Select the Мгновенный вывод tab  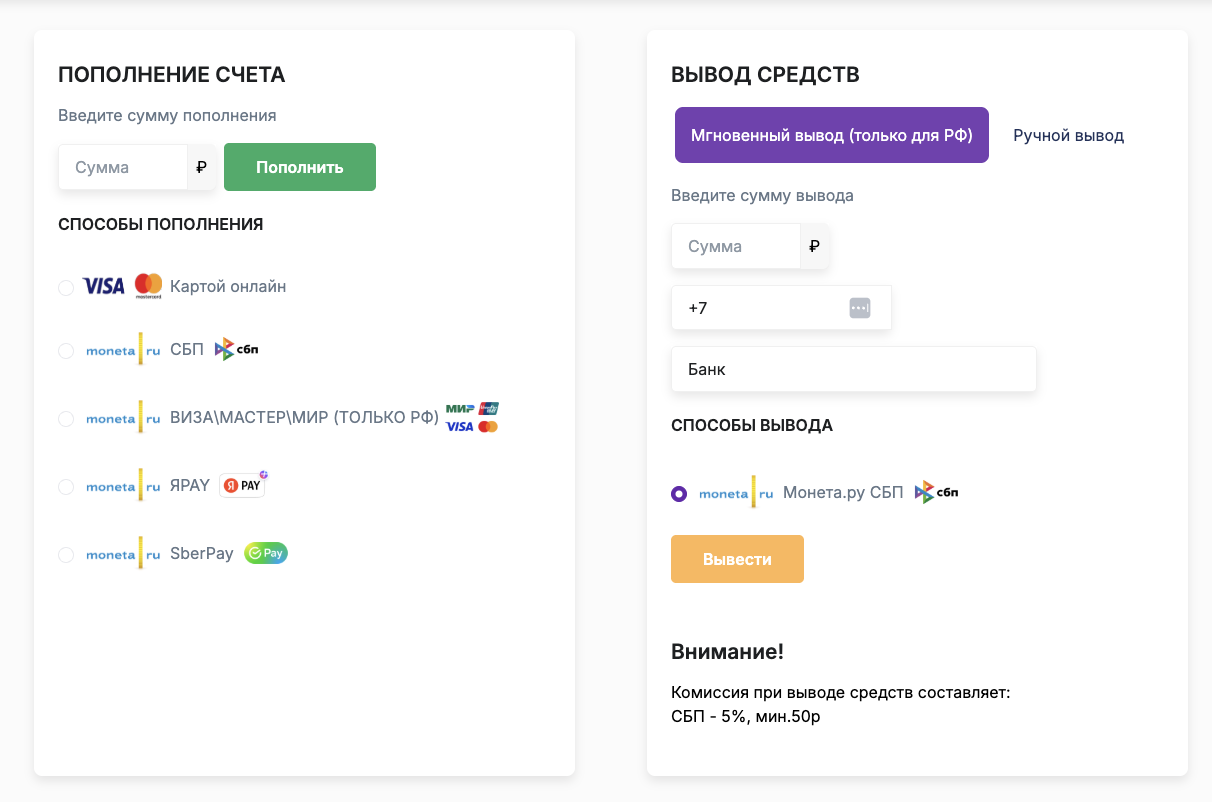831,134
